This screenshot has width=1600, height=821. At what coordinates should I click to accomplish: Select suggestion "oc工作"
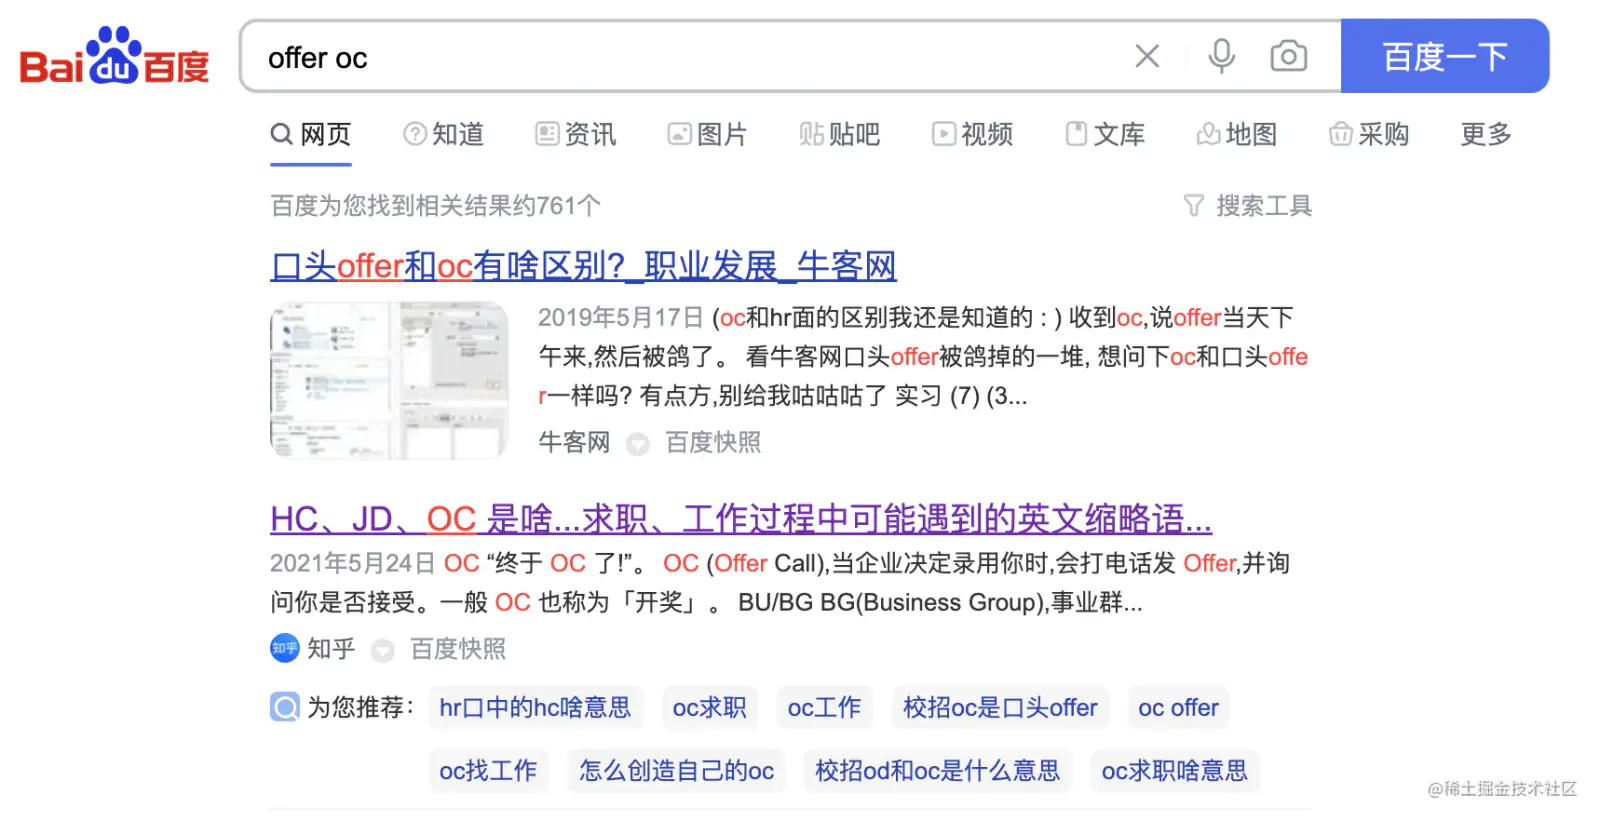(824, 708)
